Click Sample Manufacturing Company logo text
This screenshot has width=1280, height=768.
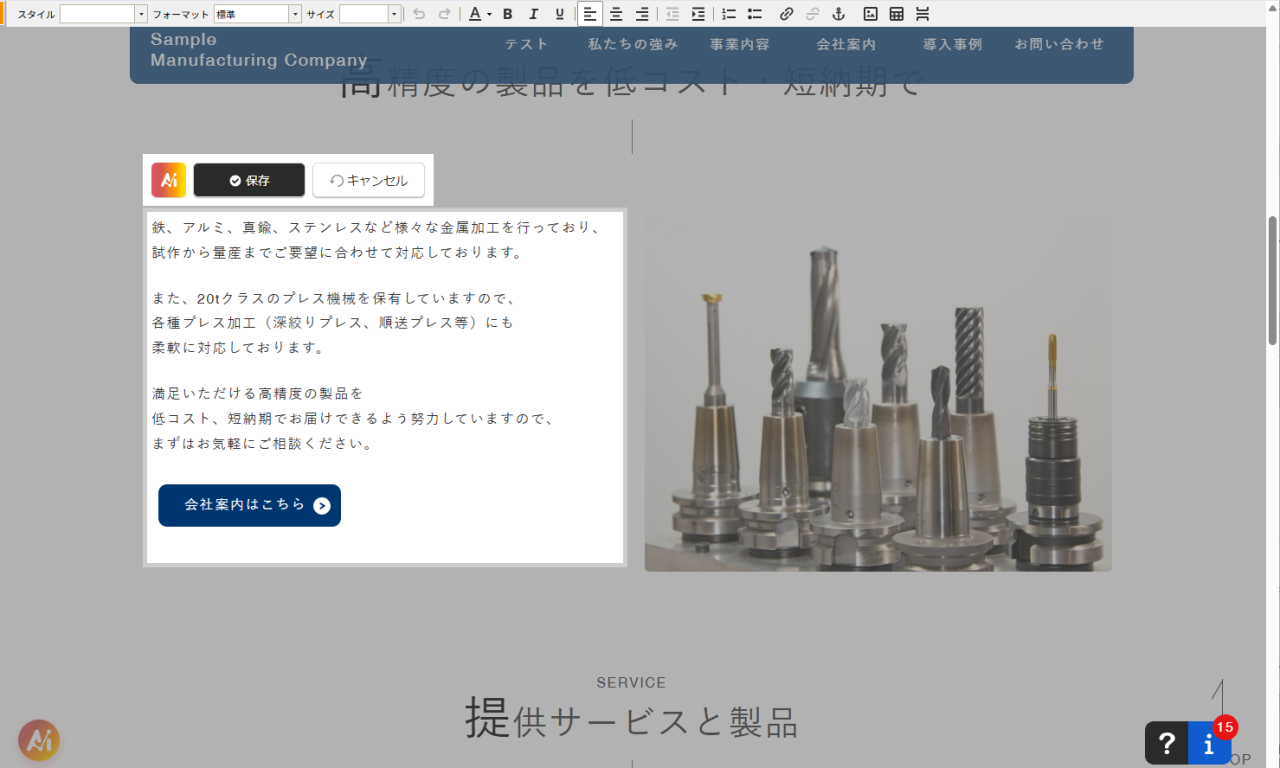click(x=259, y=50)
